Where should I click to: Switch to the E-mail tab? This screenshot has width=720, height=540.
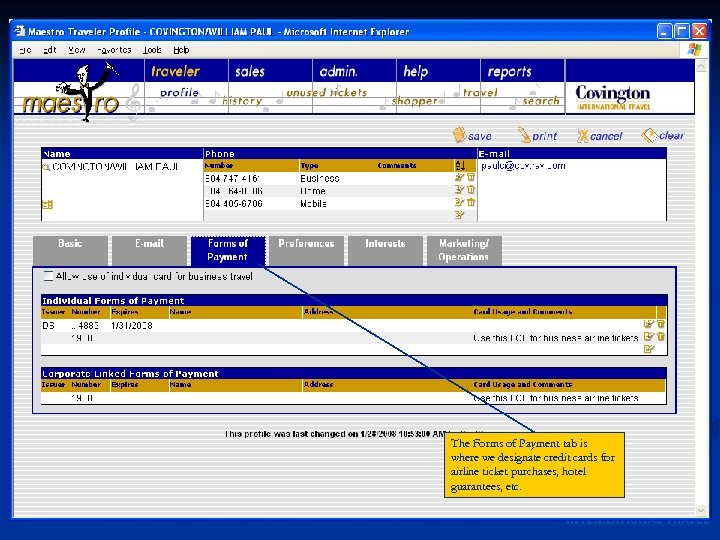point(149,250)
